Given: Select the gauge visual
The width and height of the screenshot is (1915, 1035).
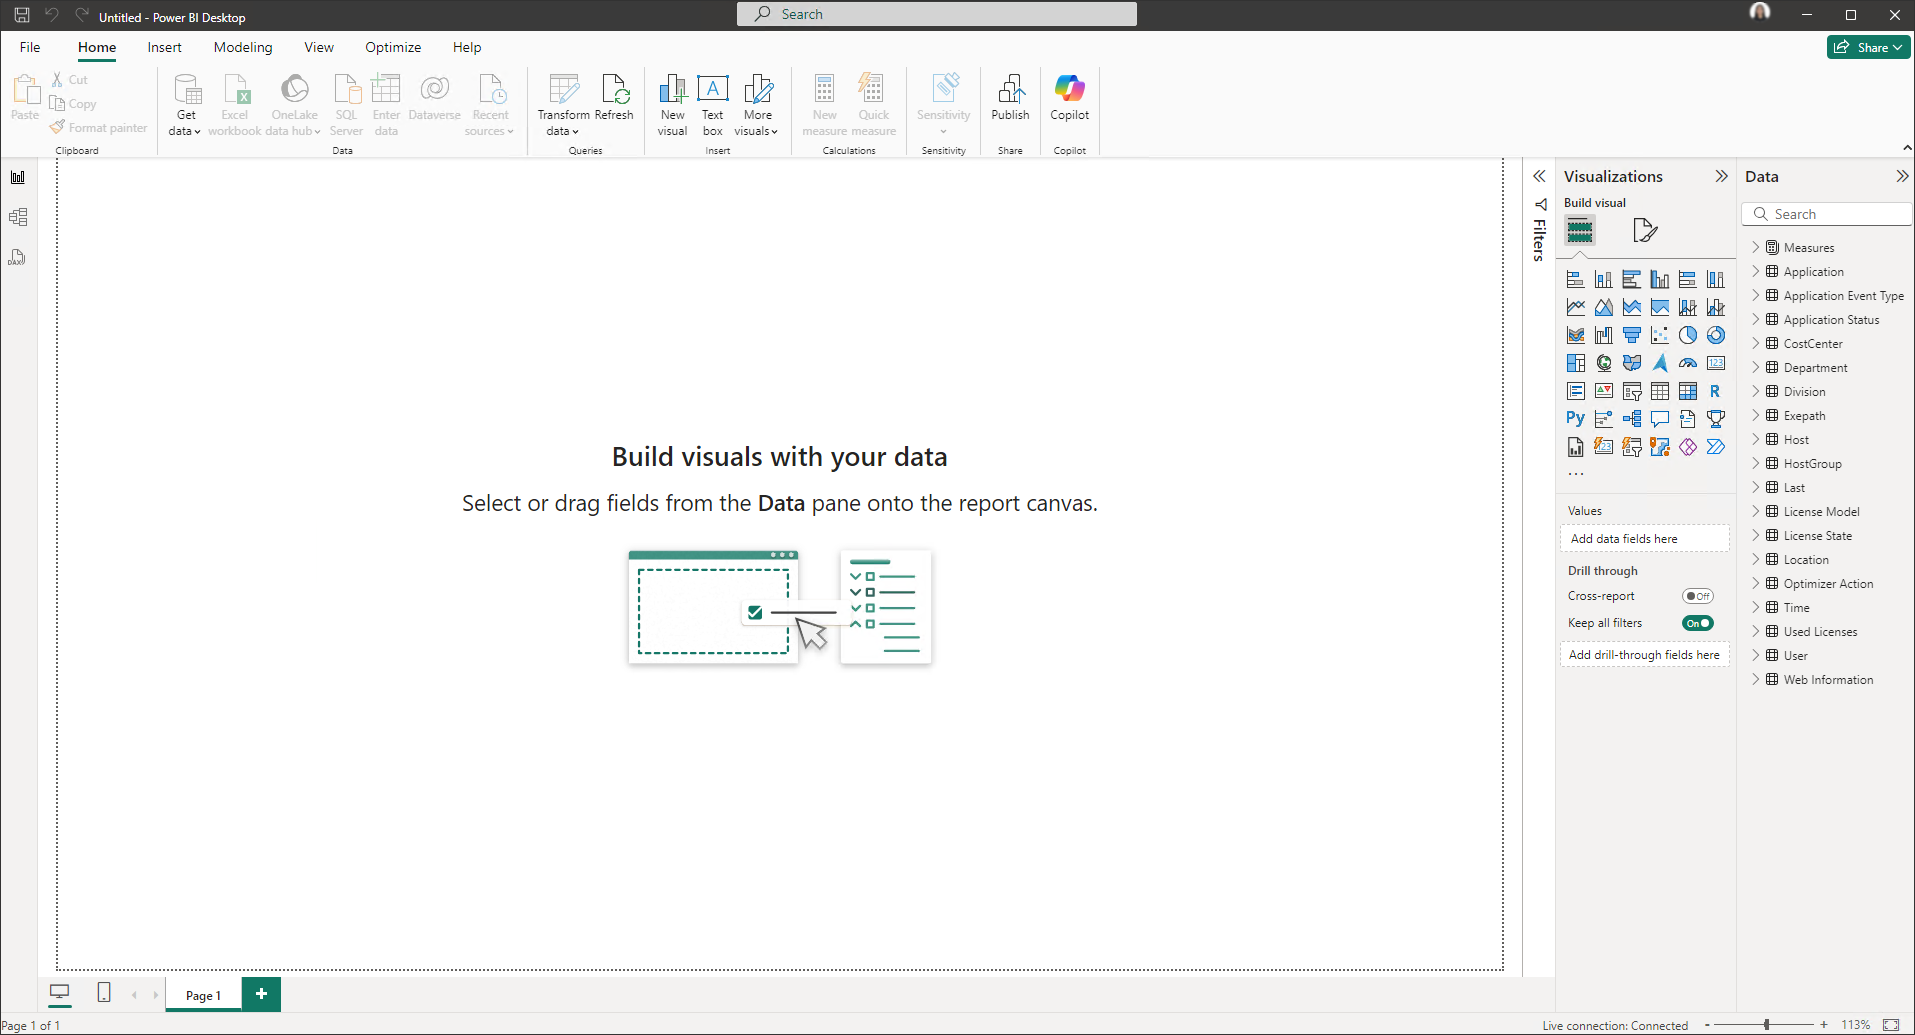Looking at the screenshot, I should click(x=1688, y=362).
